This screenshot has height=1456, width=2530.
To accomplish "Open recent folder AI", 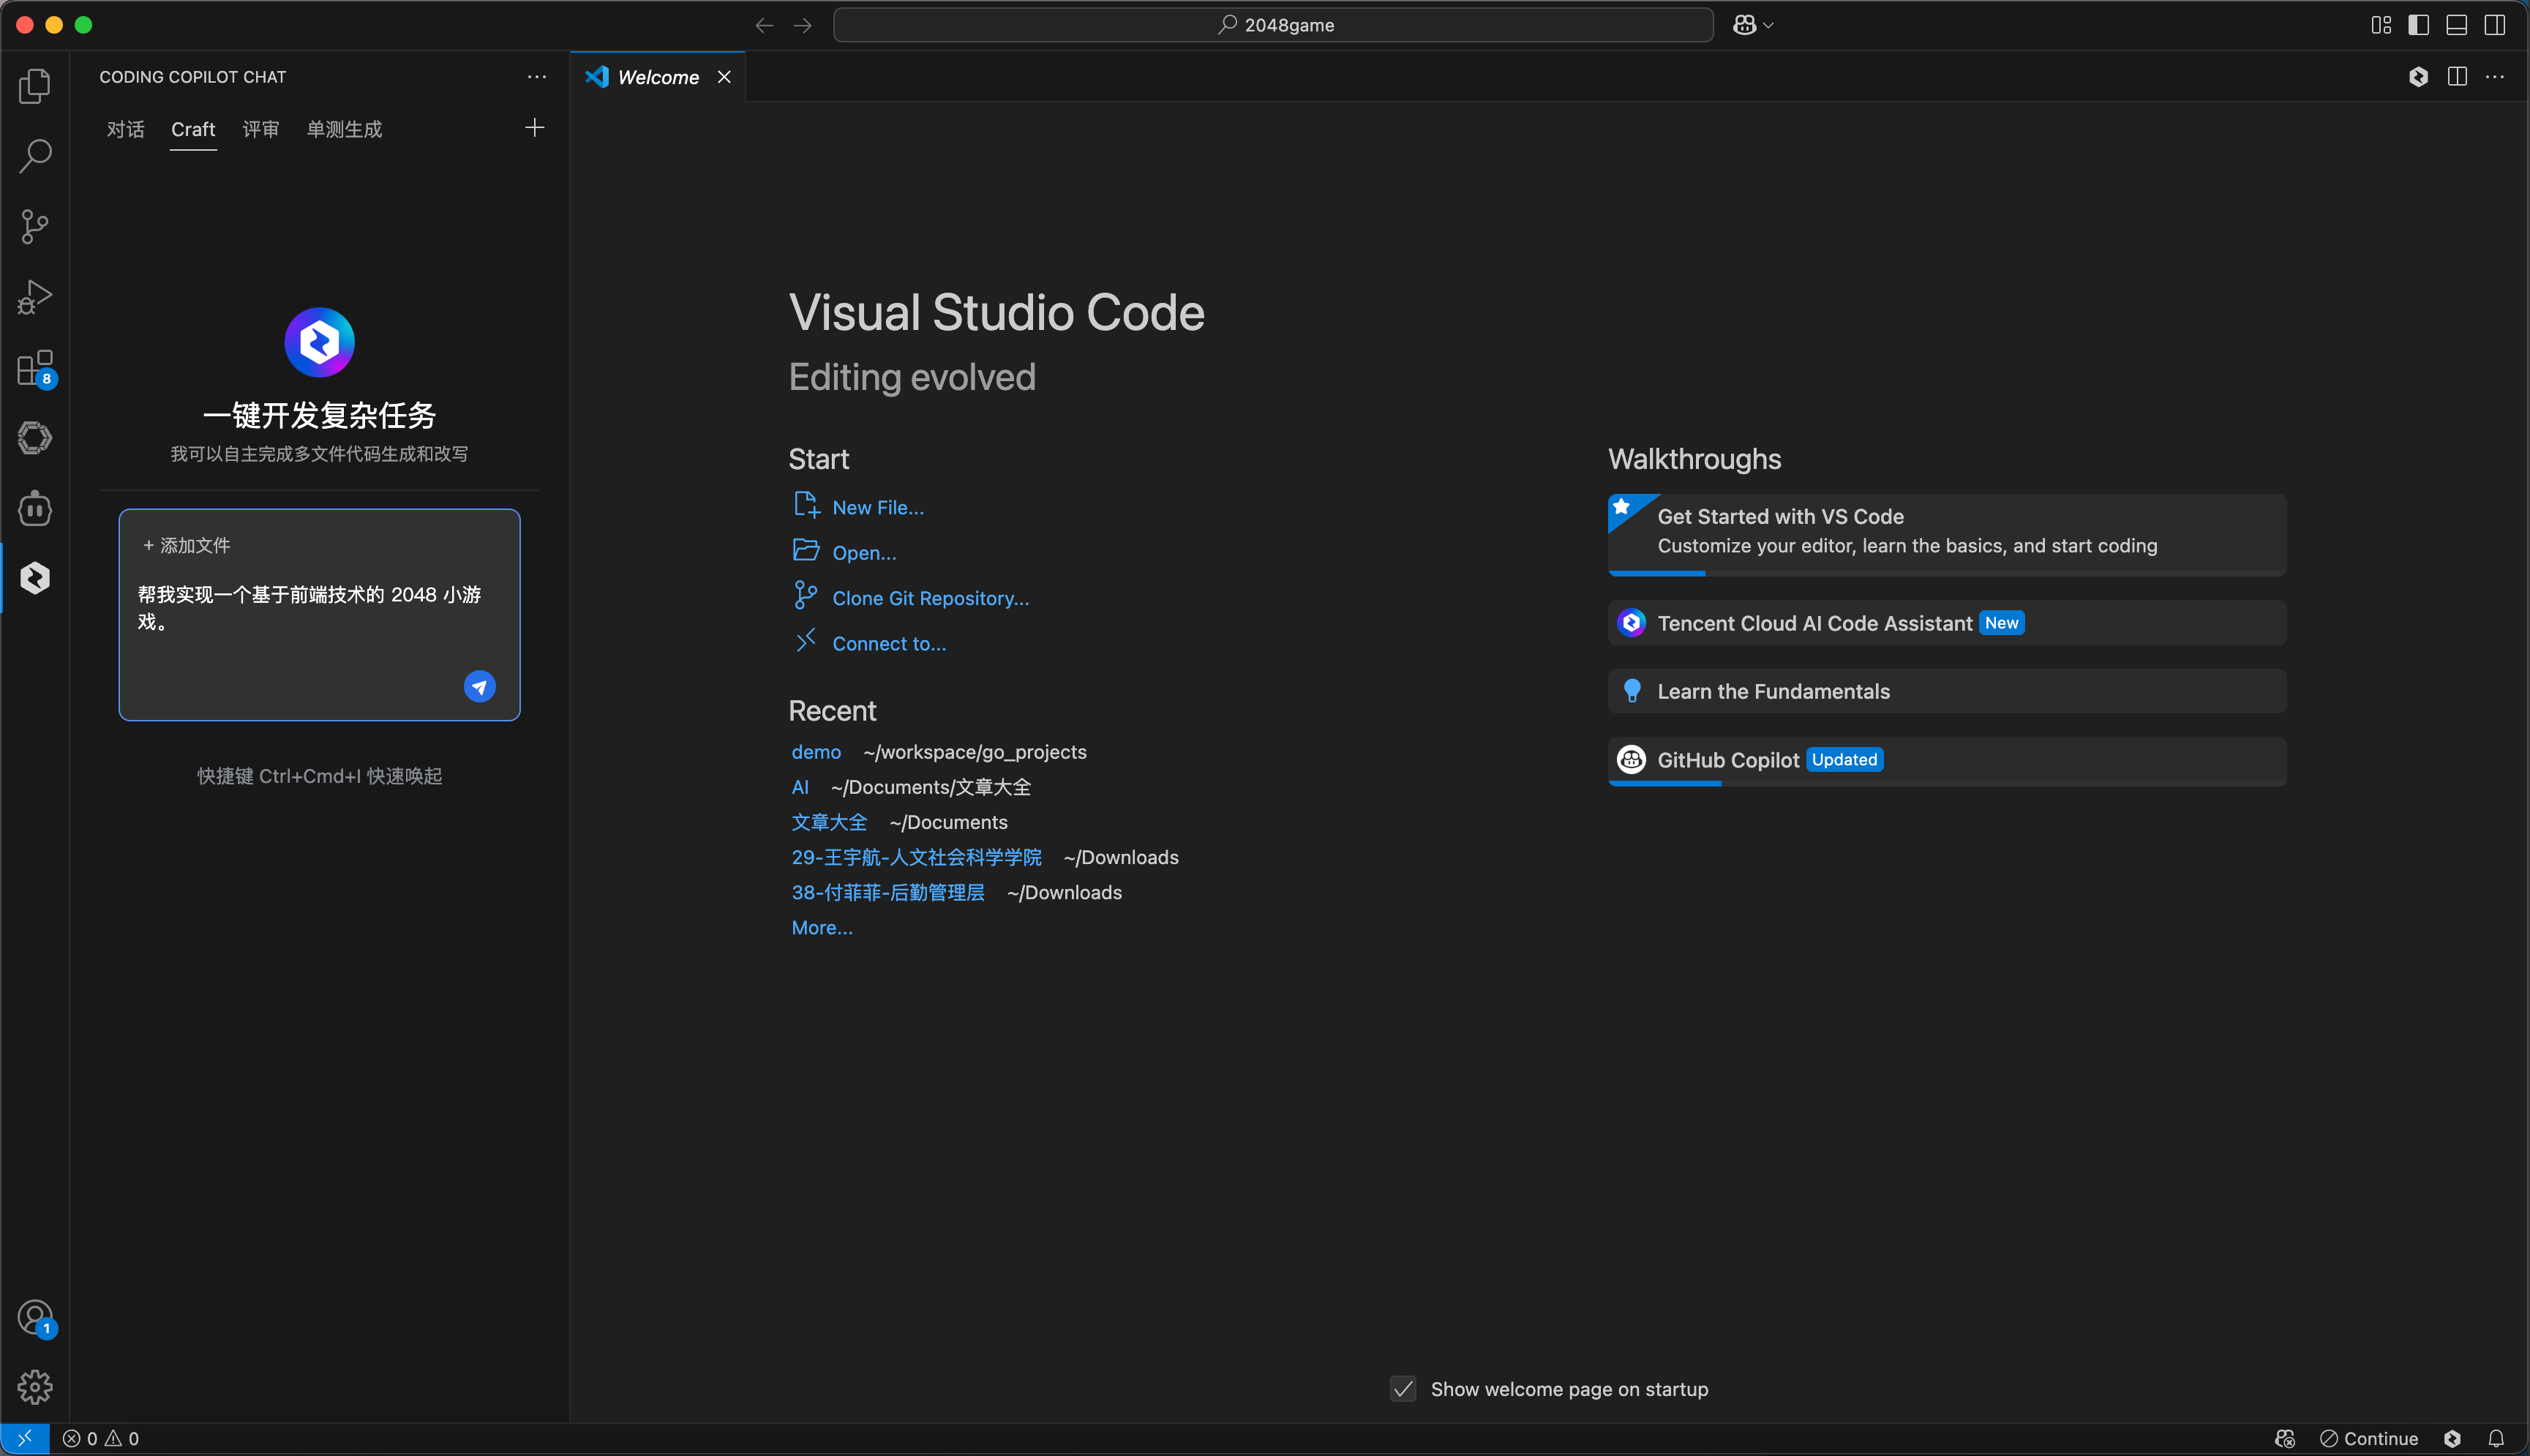I will (800, 787).
